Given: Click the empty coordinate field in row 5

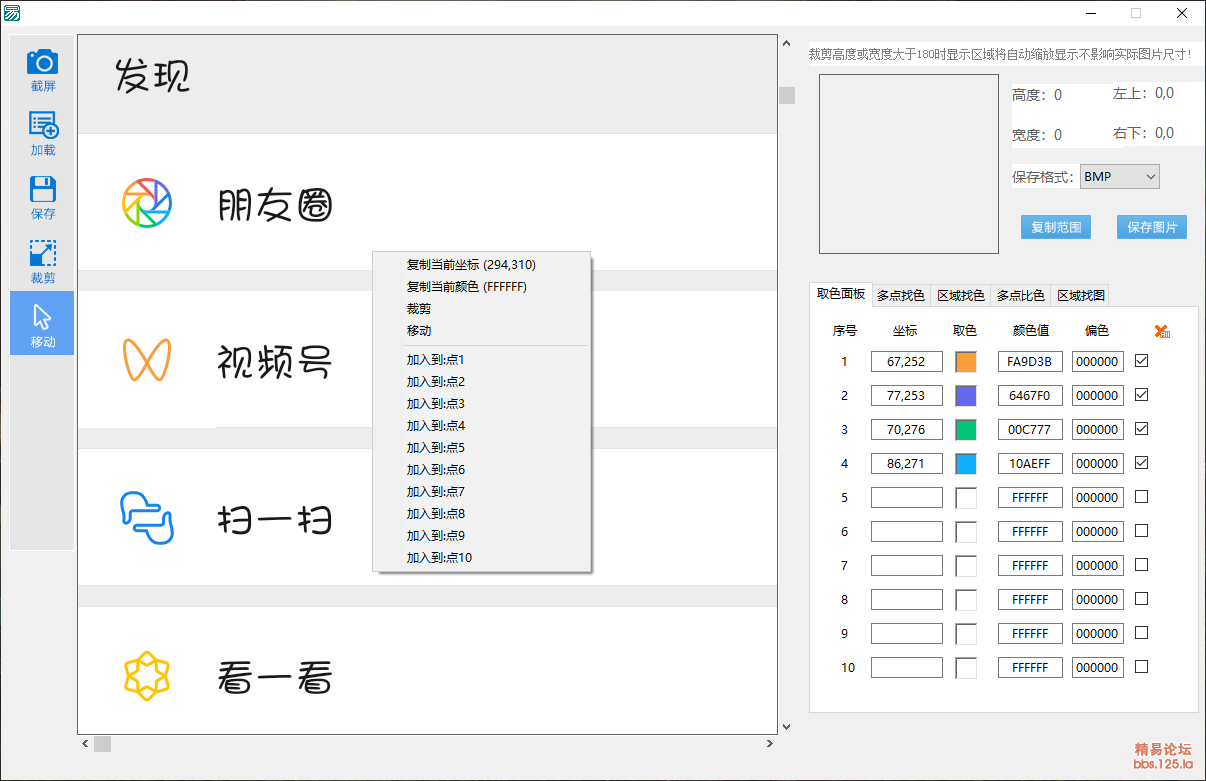Looking at the screenshot, I should [x=907, y=498].
